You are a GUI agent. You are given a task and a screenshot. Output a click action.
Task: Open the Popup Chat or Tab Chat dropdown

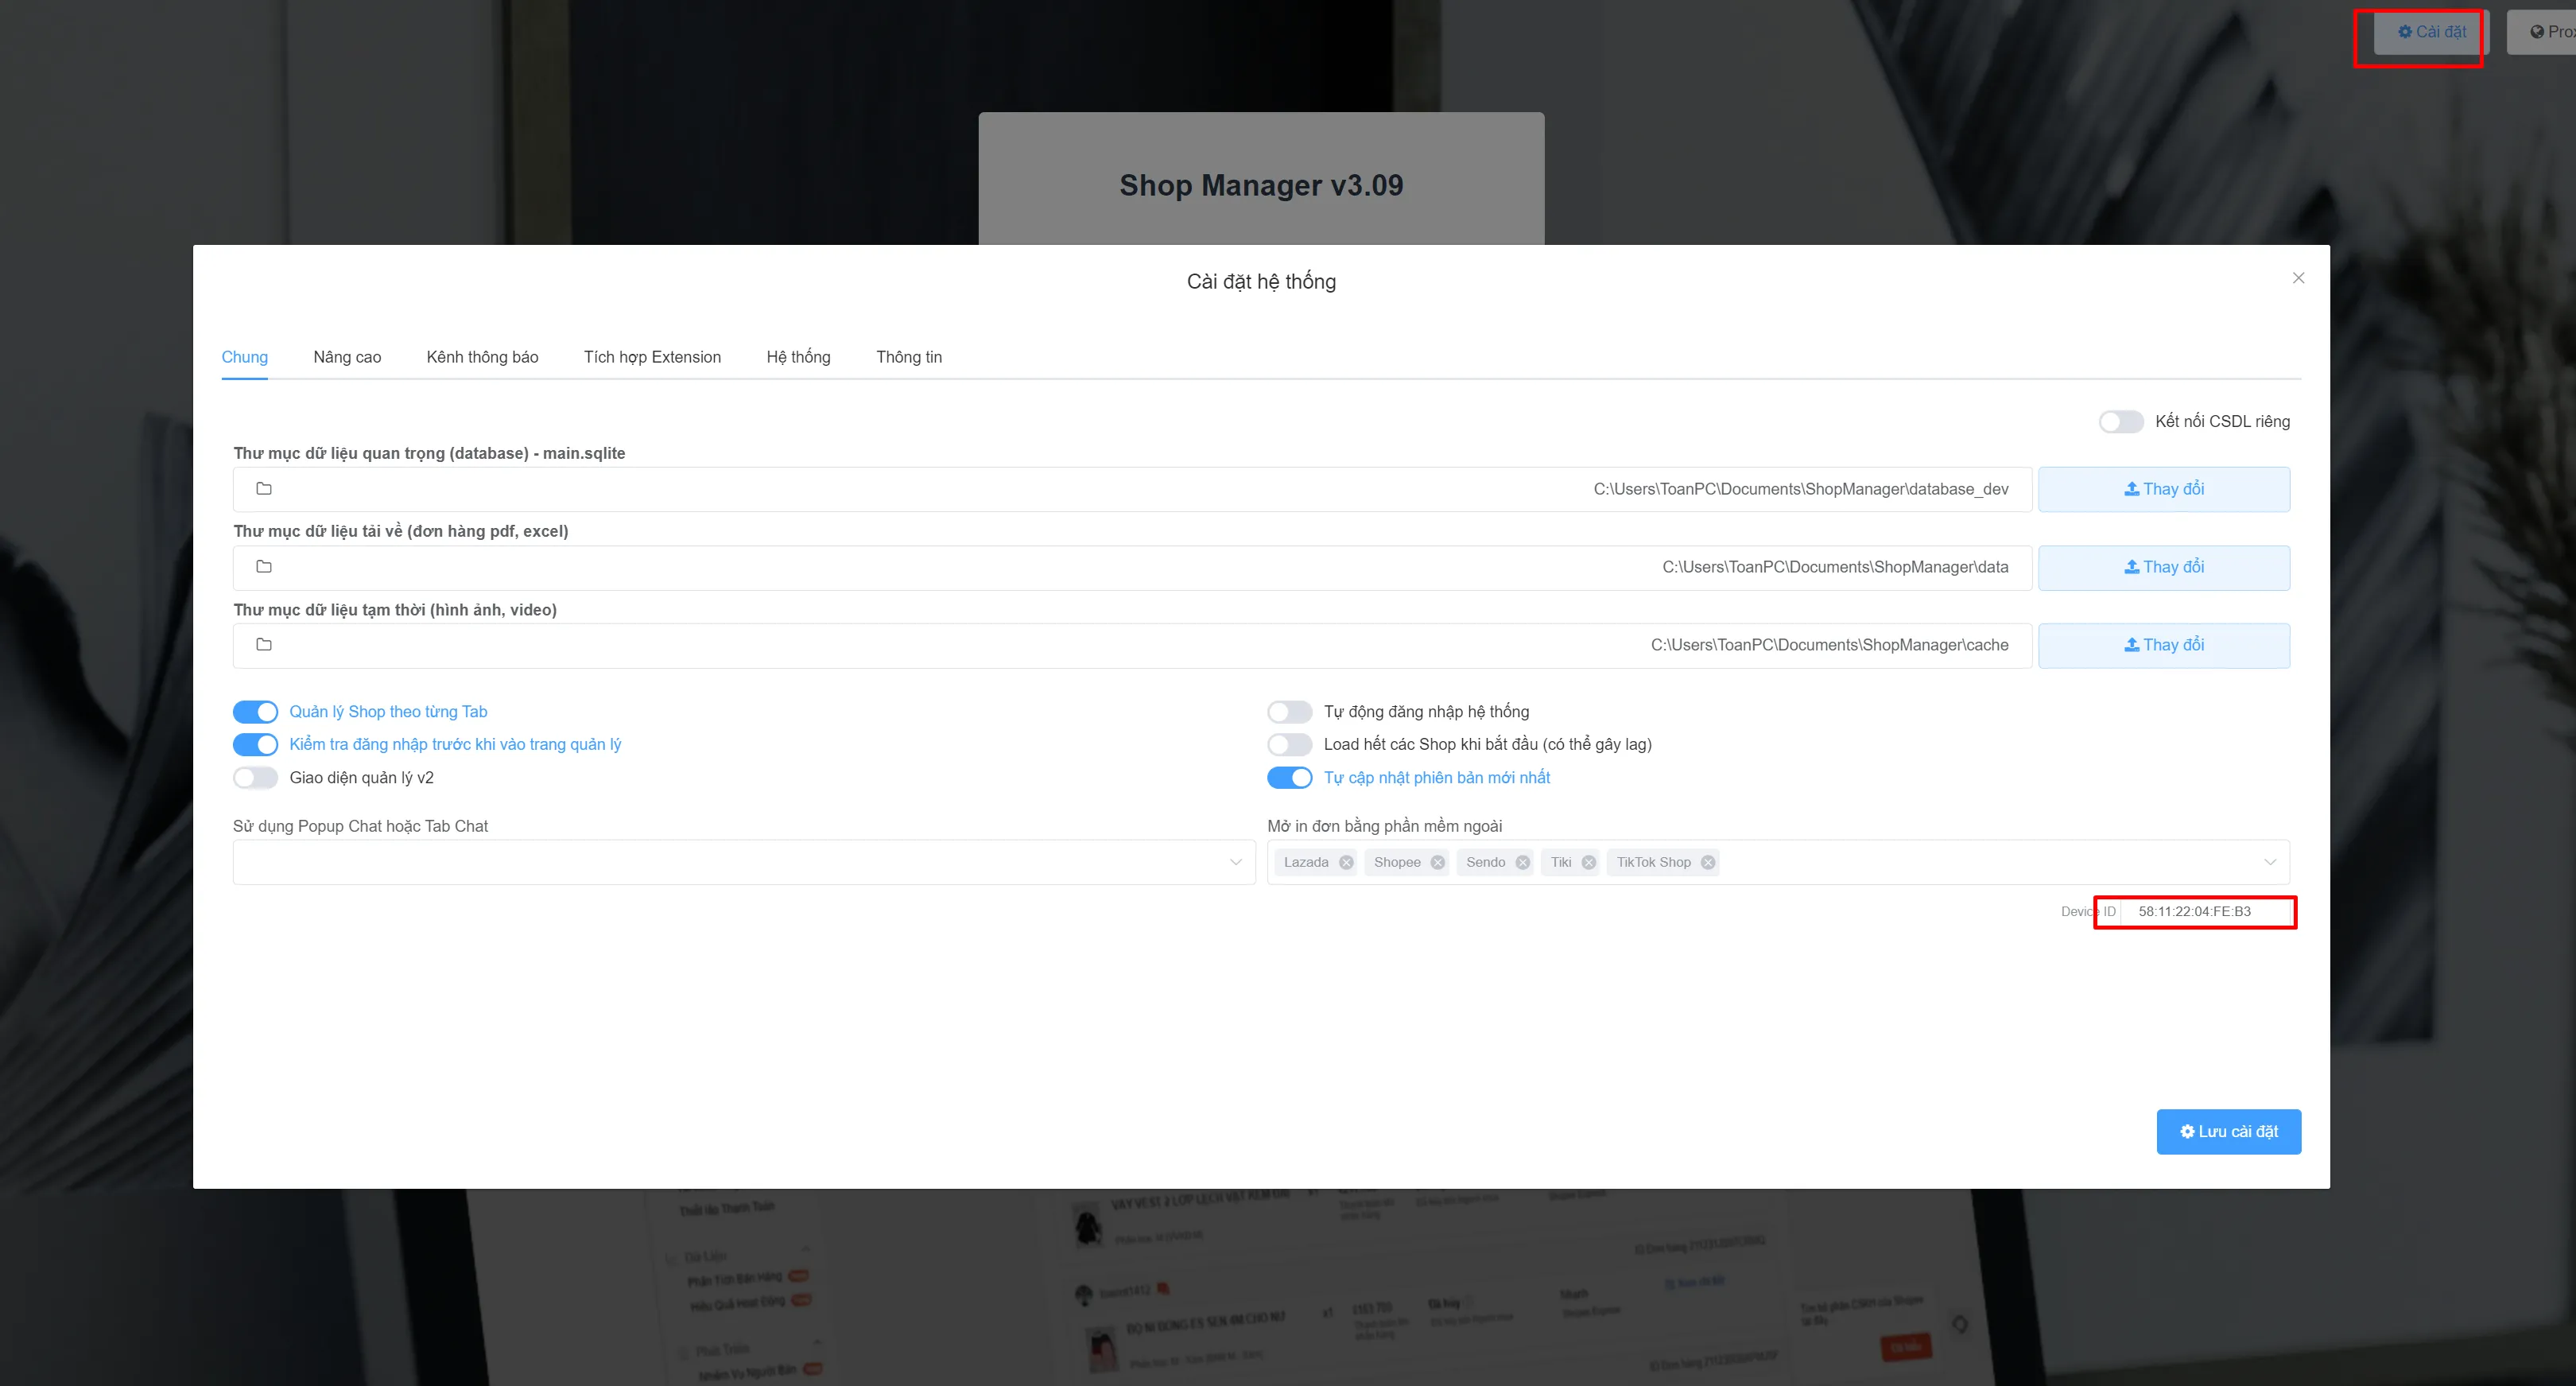coord(744,862)
